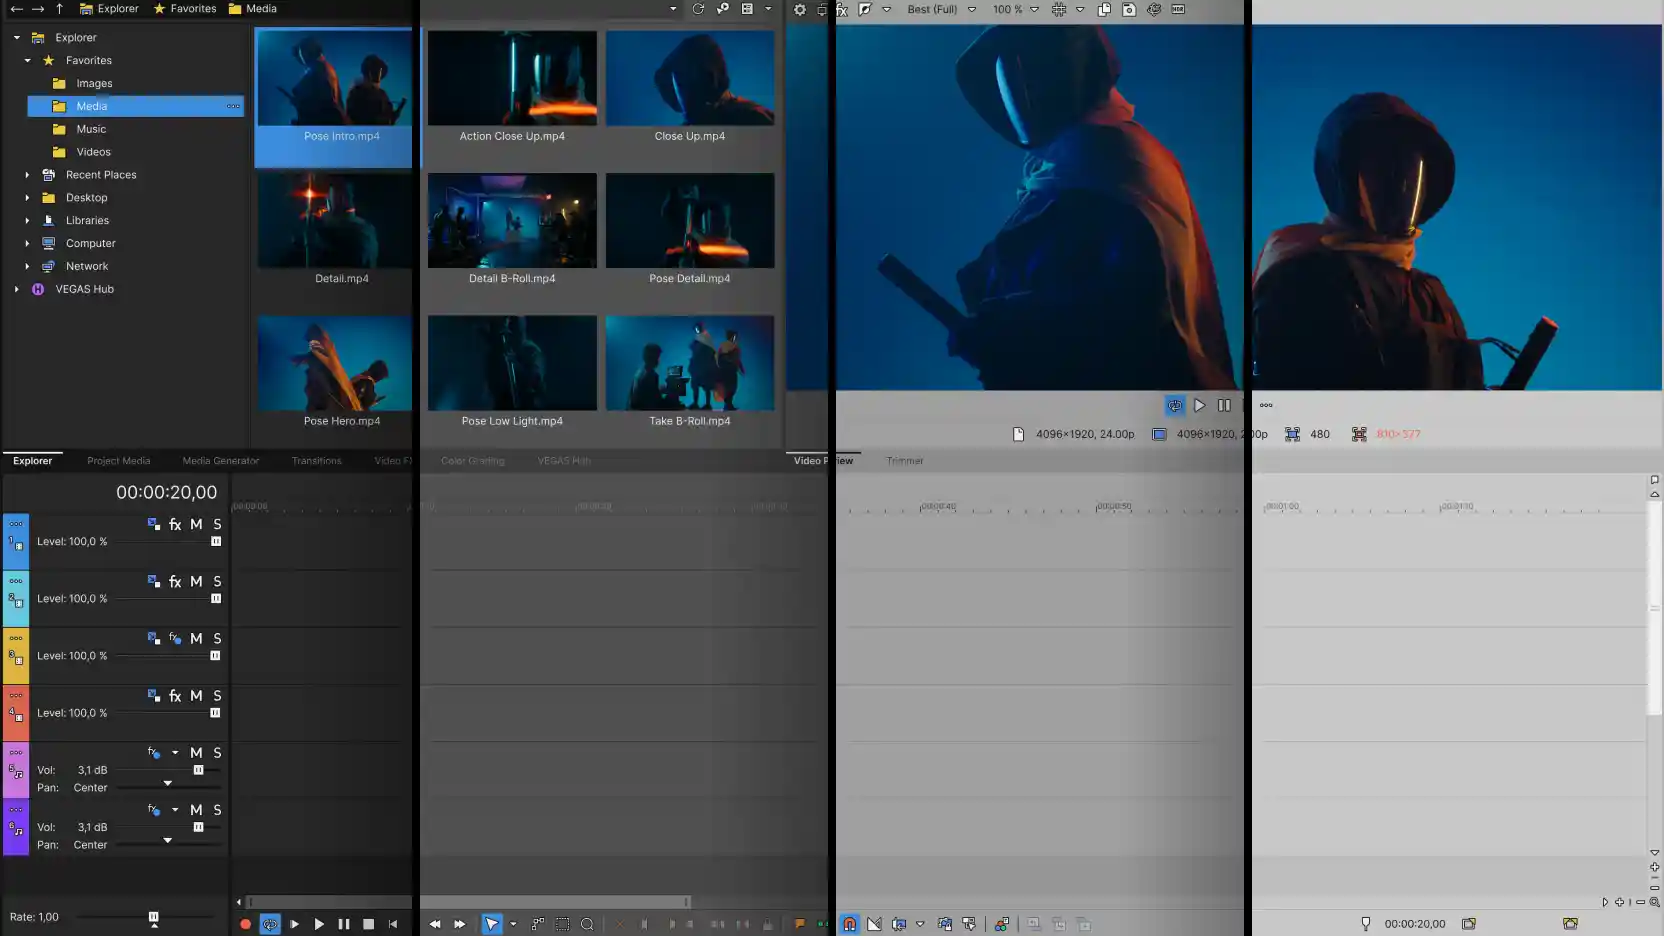This screenshot has height=936, width=1664.
Task: Toggle HDR preview icon
Action: [x=1178, y=9]
